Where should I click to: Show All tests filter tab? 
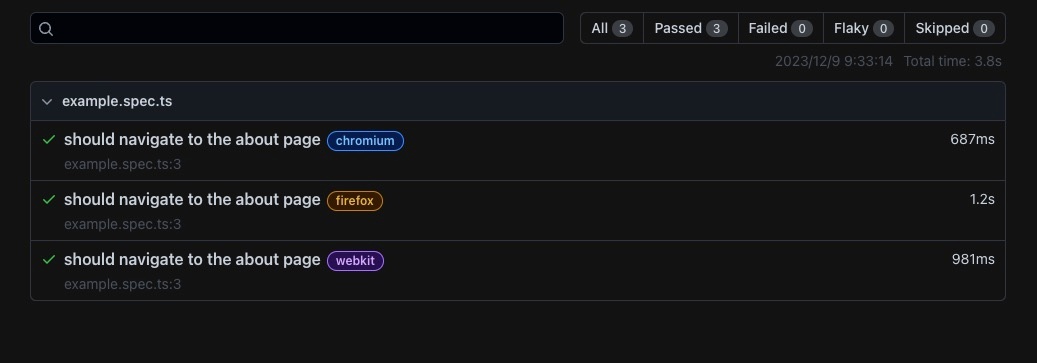point(612,28)
